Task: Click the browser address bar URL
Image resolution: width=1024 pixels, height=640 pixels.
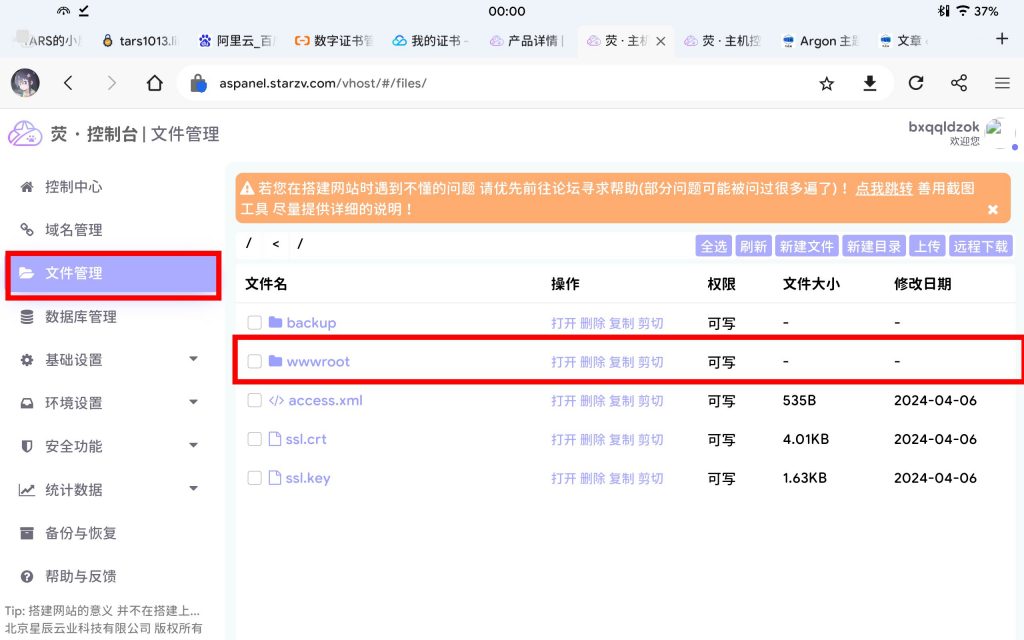Action: click(x=323, y=83)
